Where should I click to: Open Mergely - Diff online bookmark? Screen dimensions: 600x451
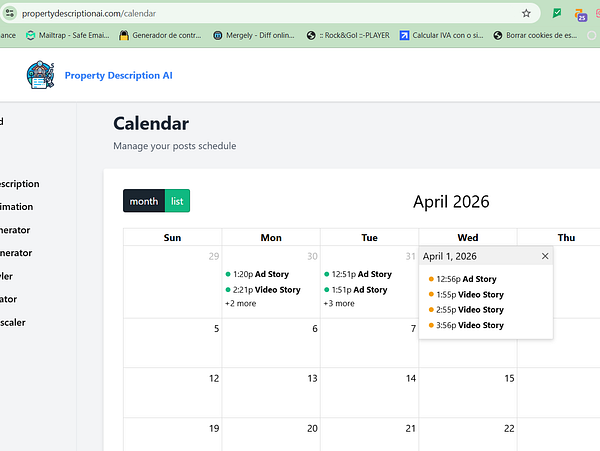point(254,35)
